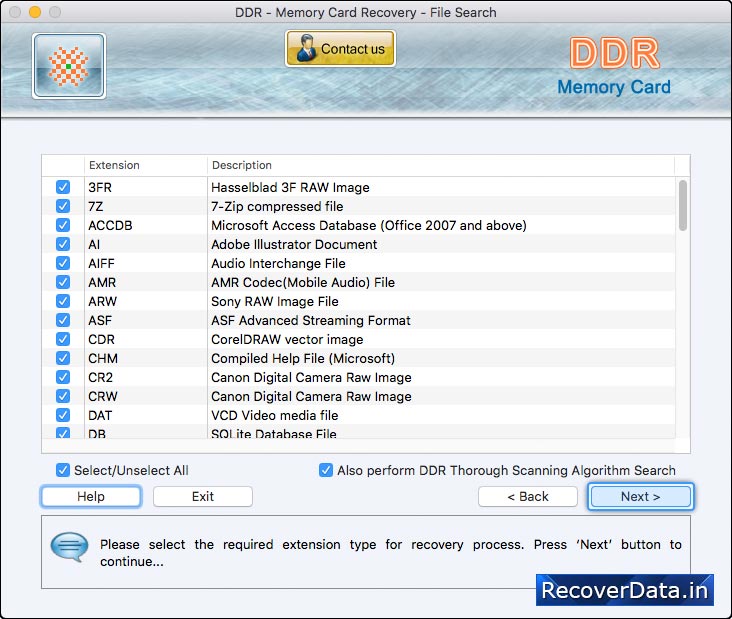Toggle the ASF extension checkbox
Screen dimensions: 732x619
click(x=63, y=320)
